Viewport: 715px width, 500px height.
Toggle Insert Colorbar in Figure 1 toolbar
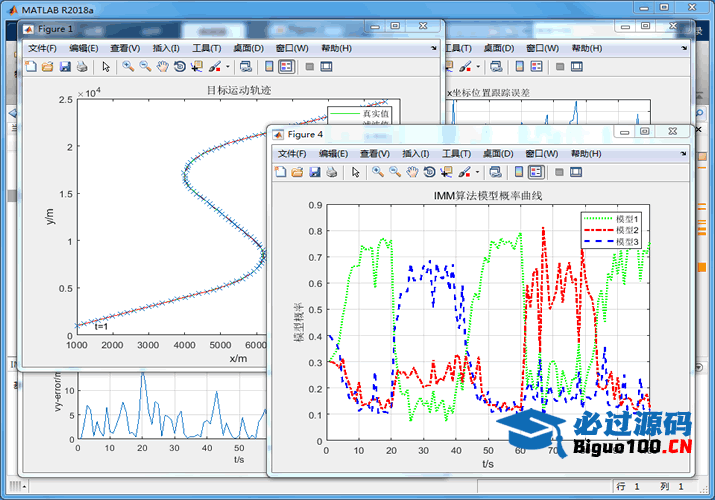click(269, 67)
